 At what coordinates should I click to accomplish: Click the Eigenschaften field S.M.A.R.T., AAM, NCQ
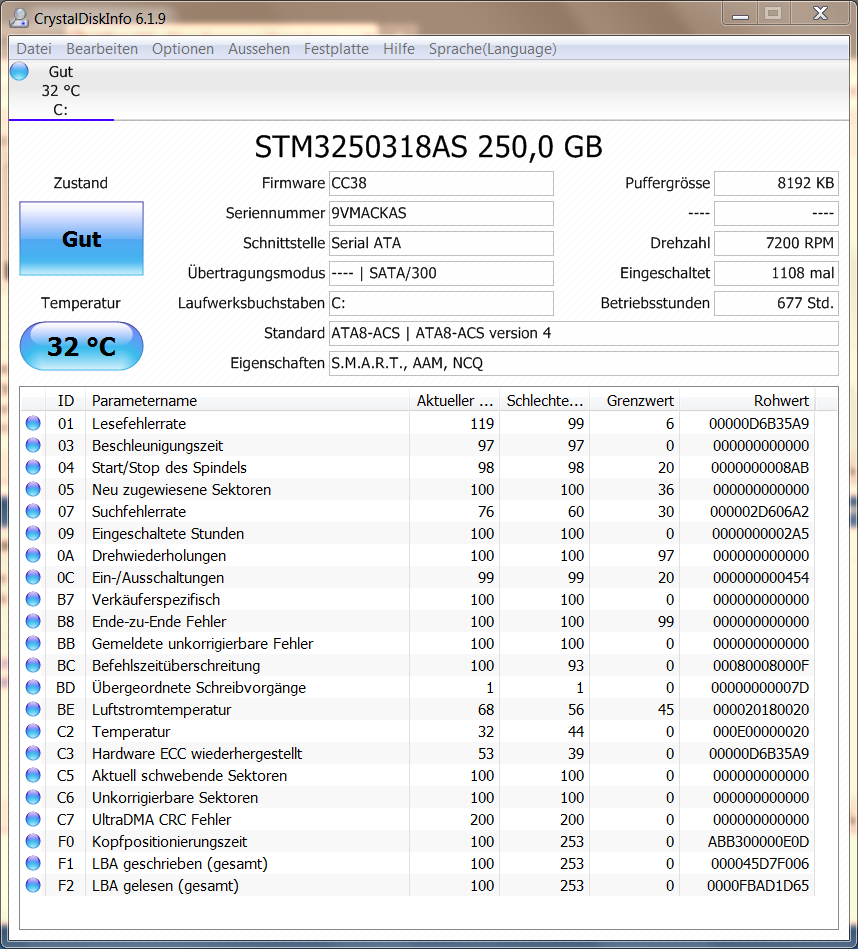[x=583, y=363]
